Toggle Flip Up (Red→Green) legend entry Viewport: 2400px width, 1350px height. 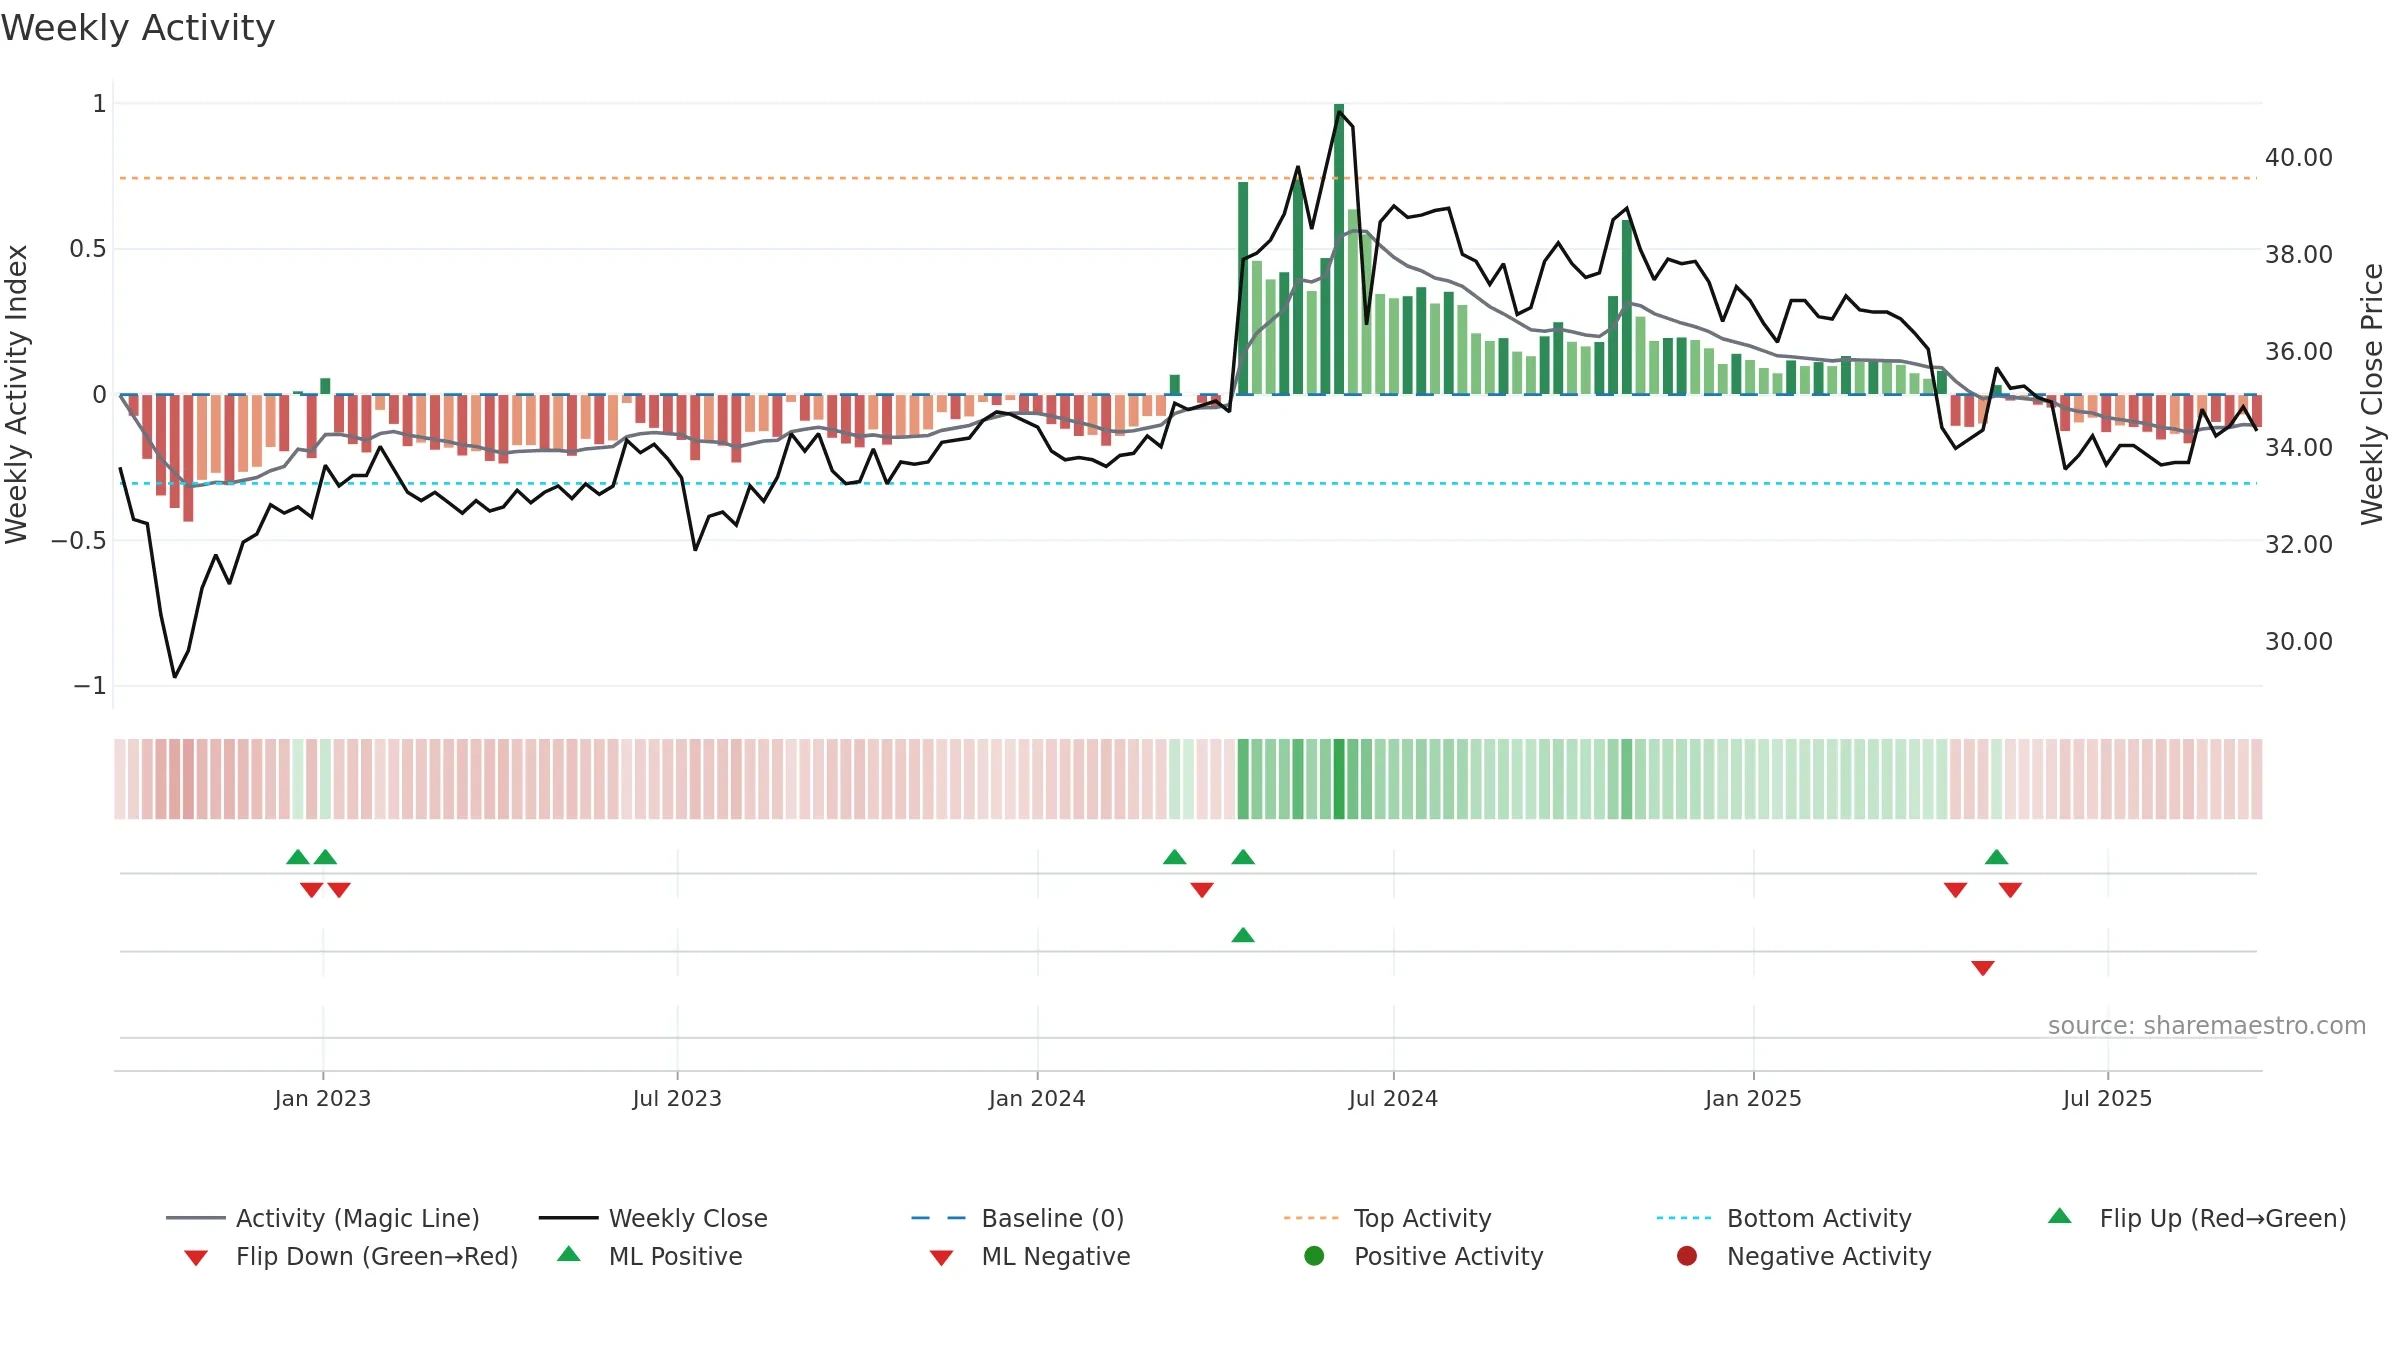(2196, 1218)
